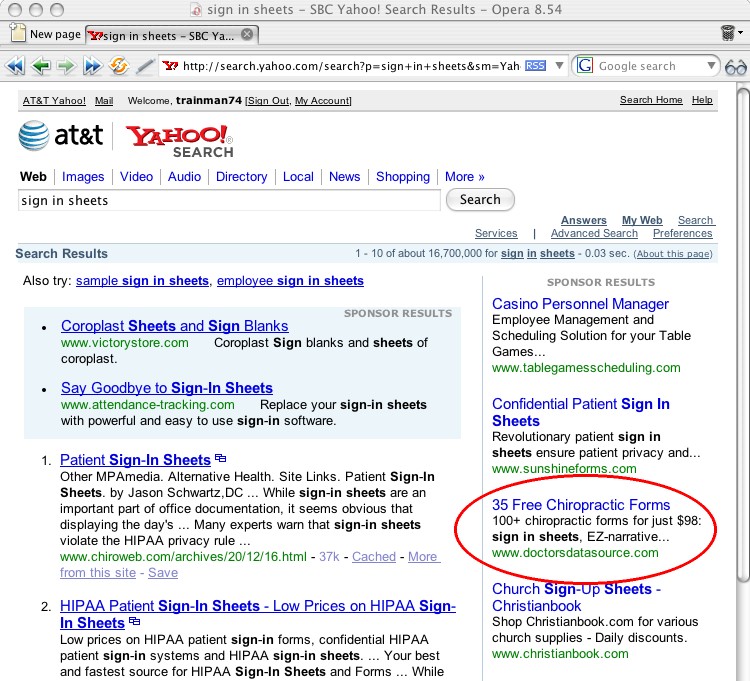The height and width of the screenshot is (681, 750).
Task: Click the AT&T globe logo
Action: [33, 136]
